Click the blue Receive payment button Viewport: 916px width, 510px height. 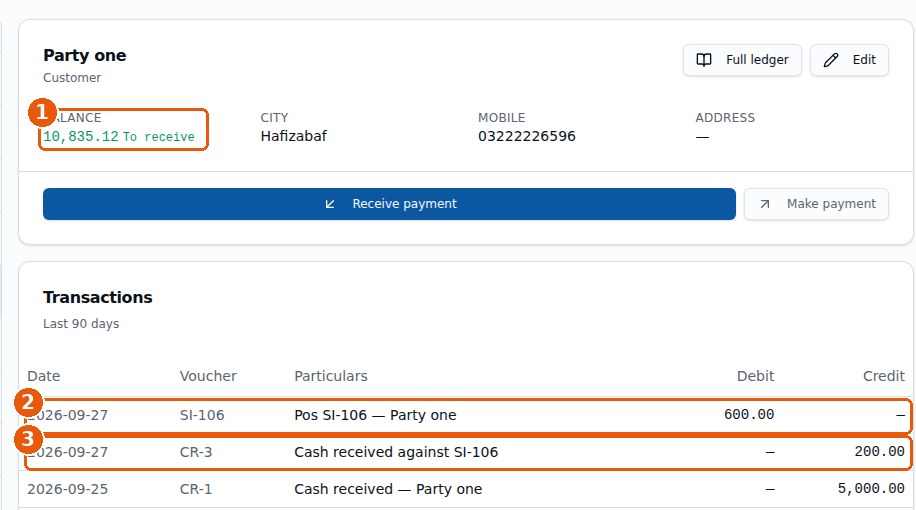pos(389,204)
